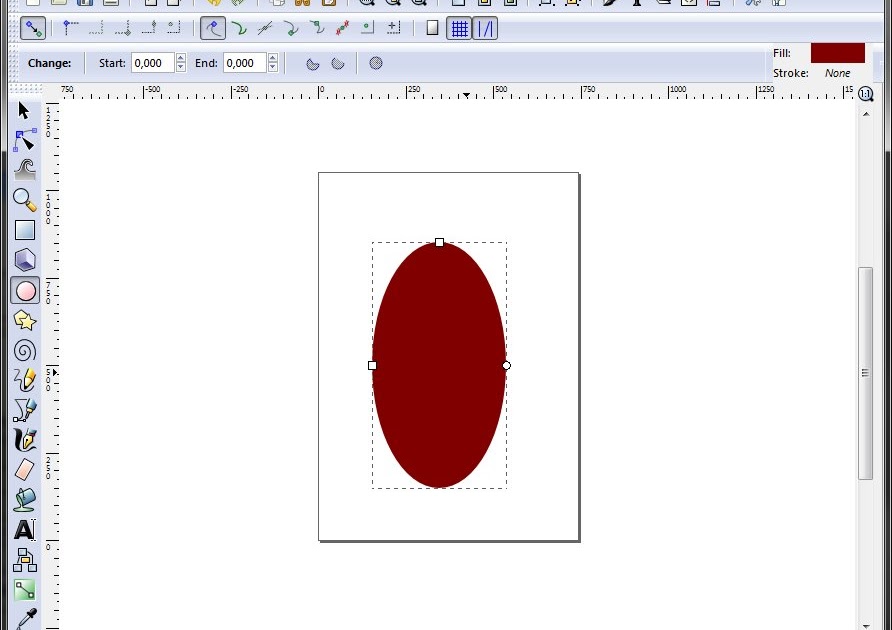Choose the Zoom magnifier tool

(x=24, y=200)
